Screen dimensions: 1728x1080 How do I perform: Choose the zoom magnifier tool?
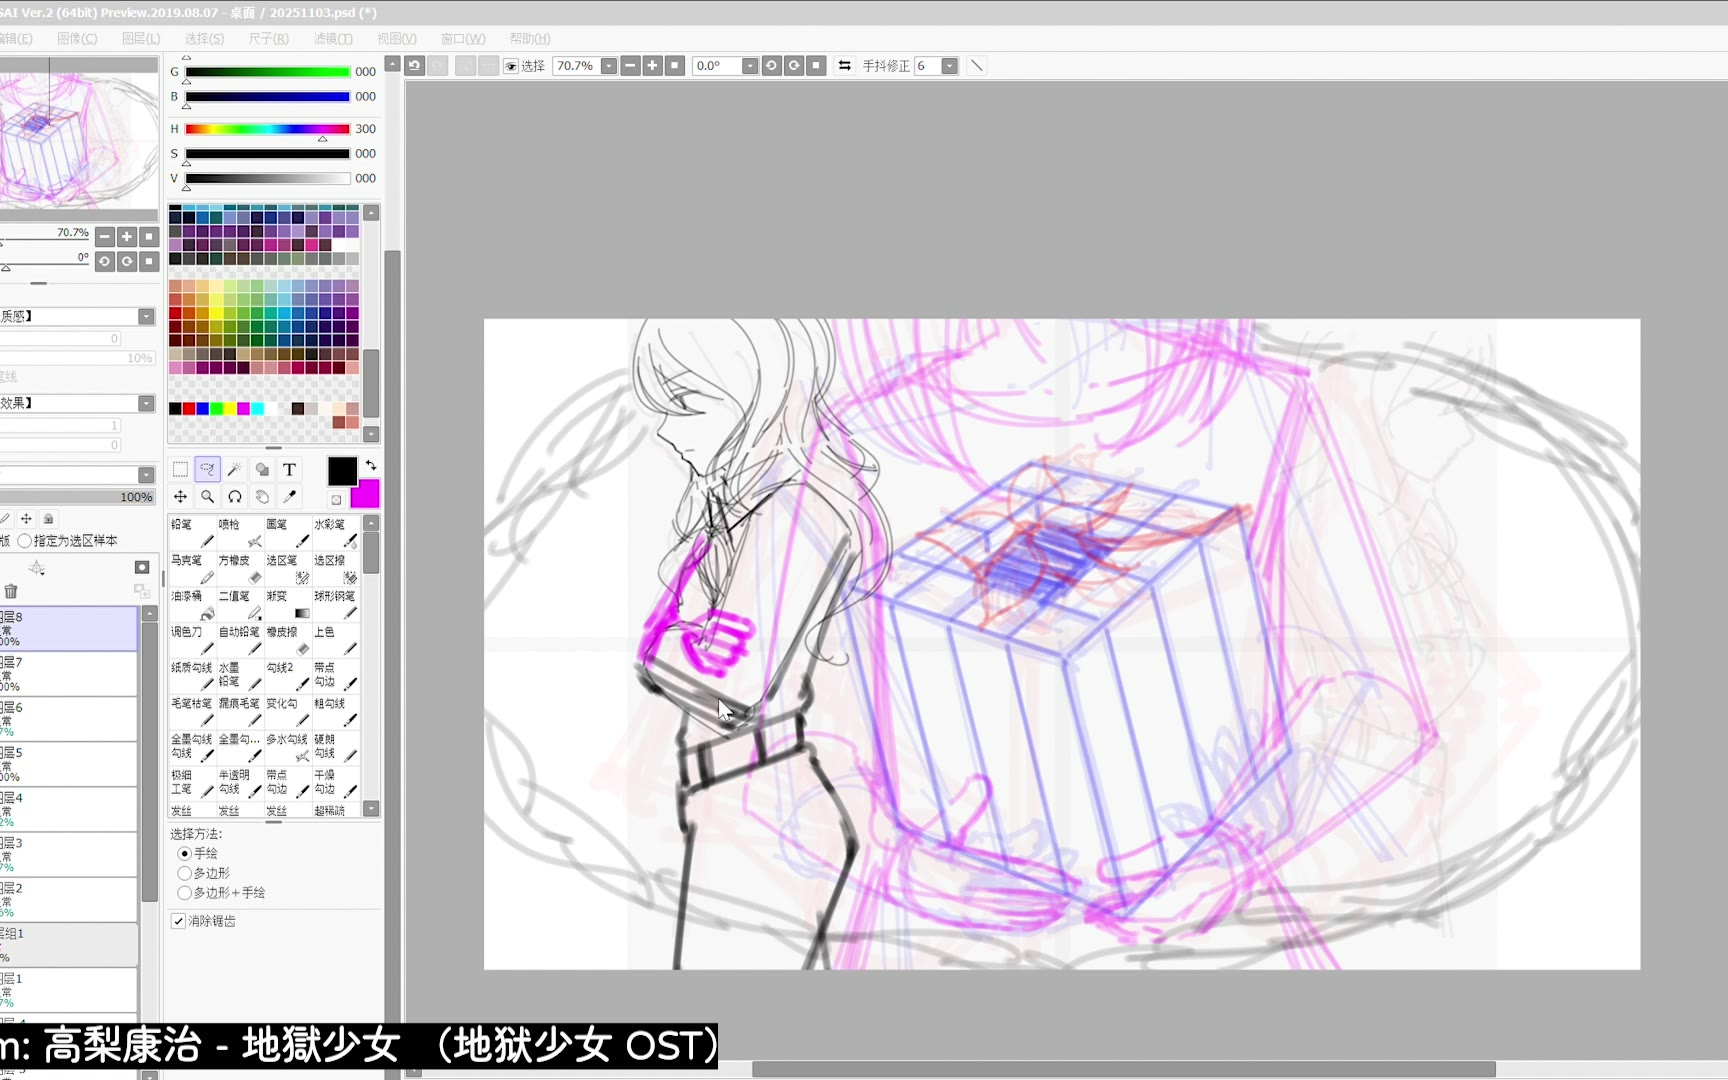[207, 496]
